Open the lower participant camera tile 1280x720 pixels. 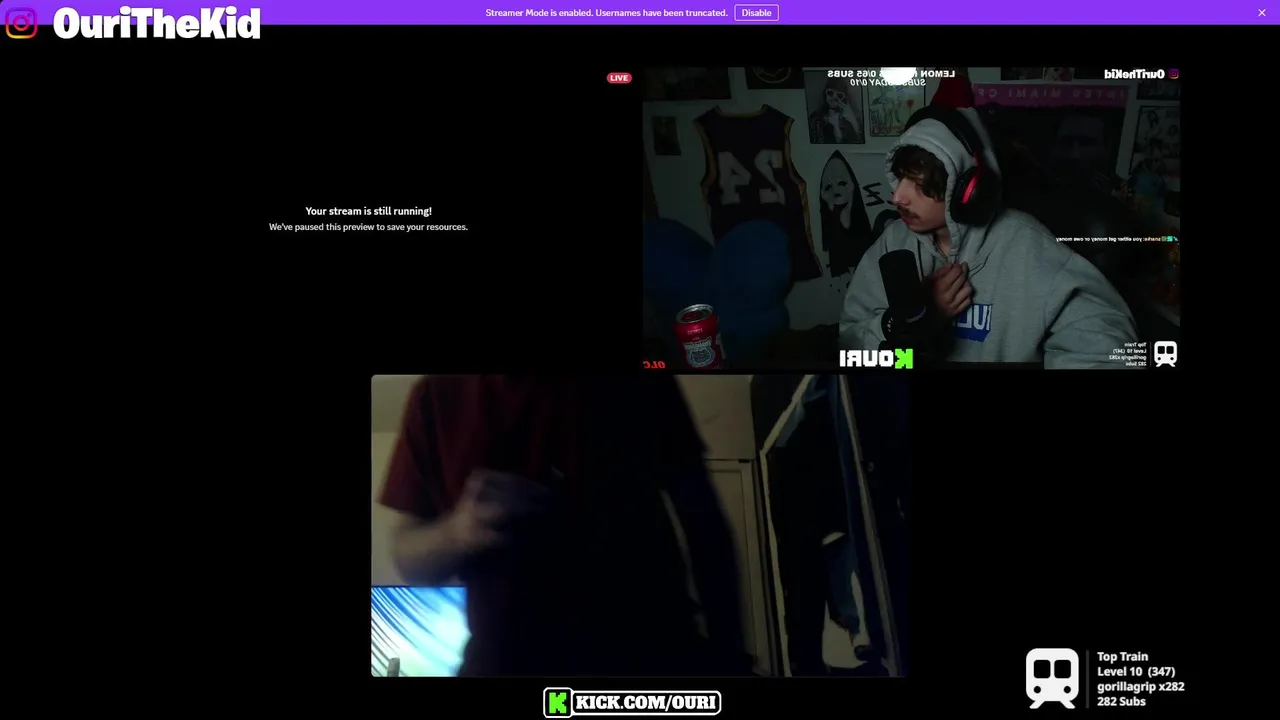click(640, 526)
